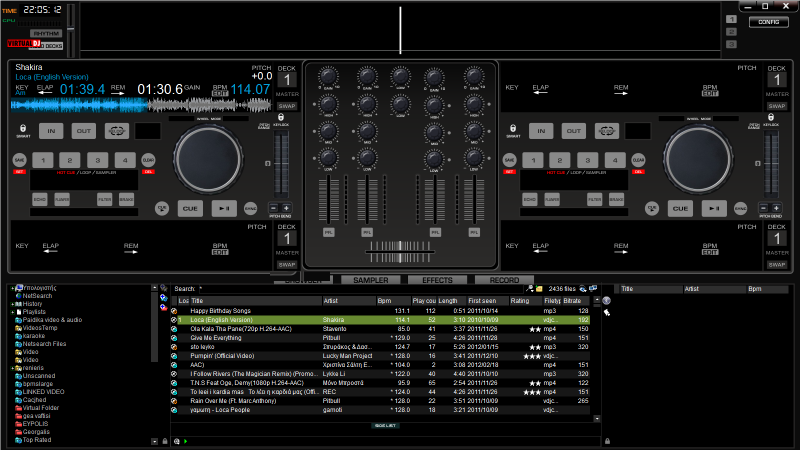This screenshot has height=450, width=800.
Task: Click song list scroll-up arrow
Action: pos(597,300)
